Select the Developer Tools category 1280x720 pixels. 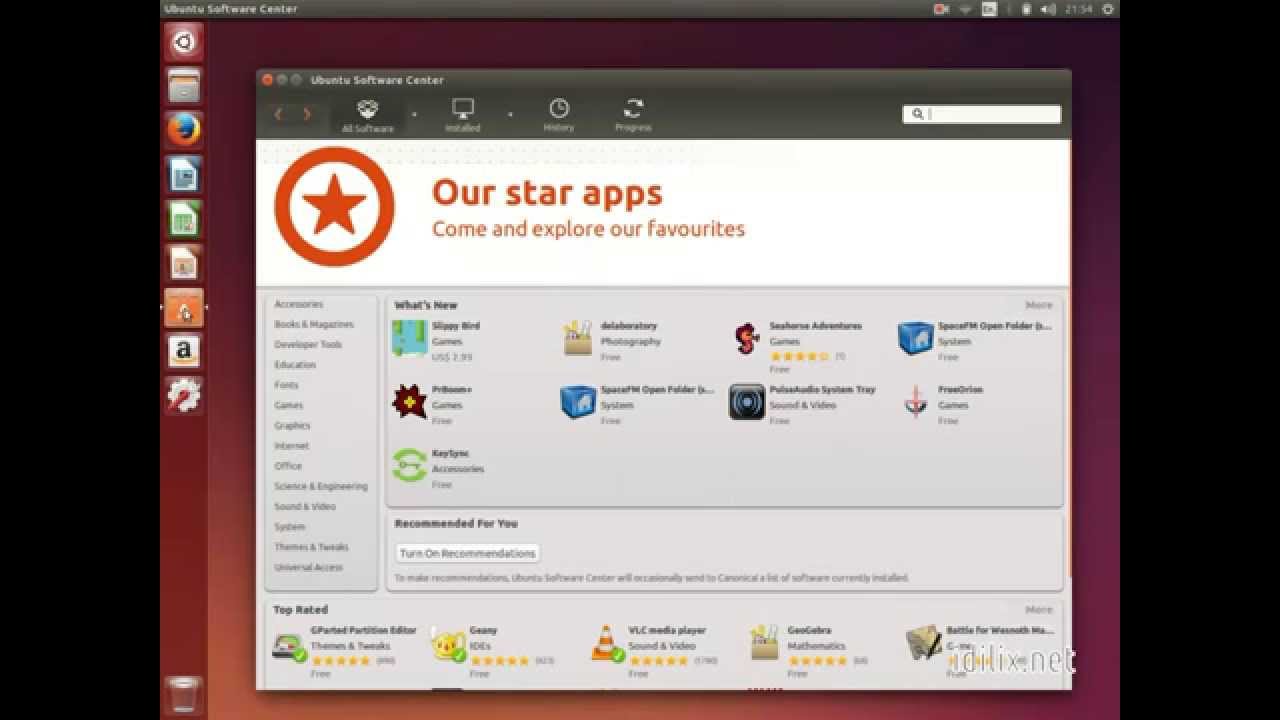[x=308, y=345]
